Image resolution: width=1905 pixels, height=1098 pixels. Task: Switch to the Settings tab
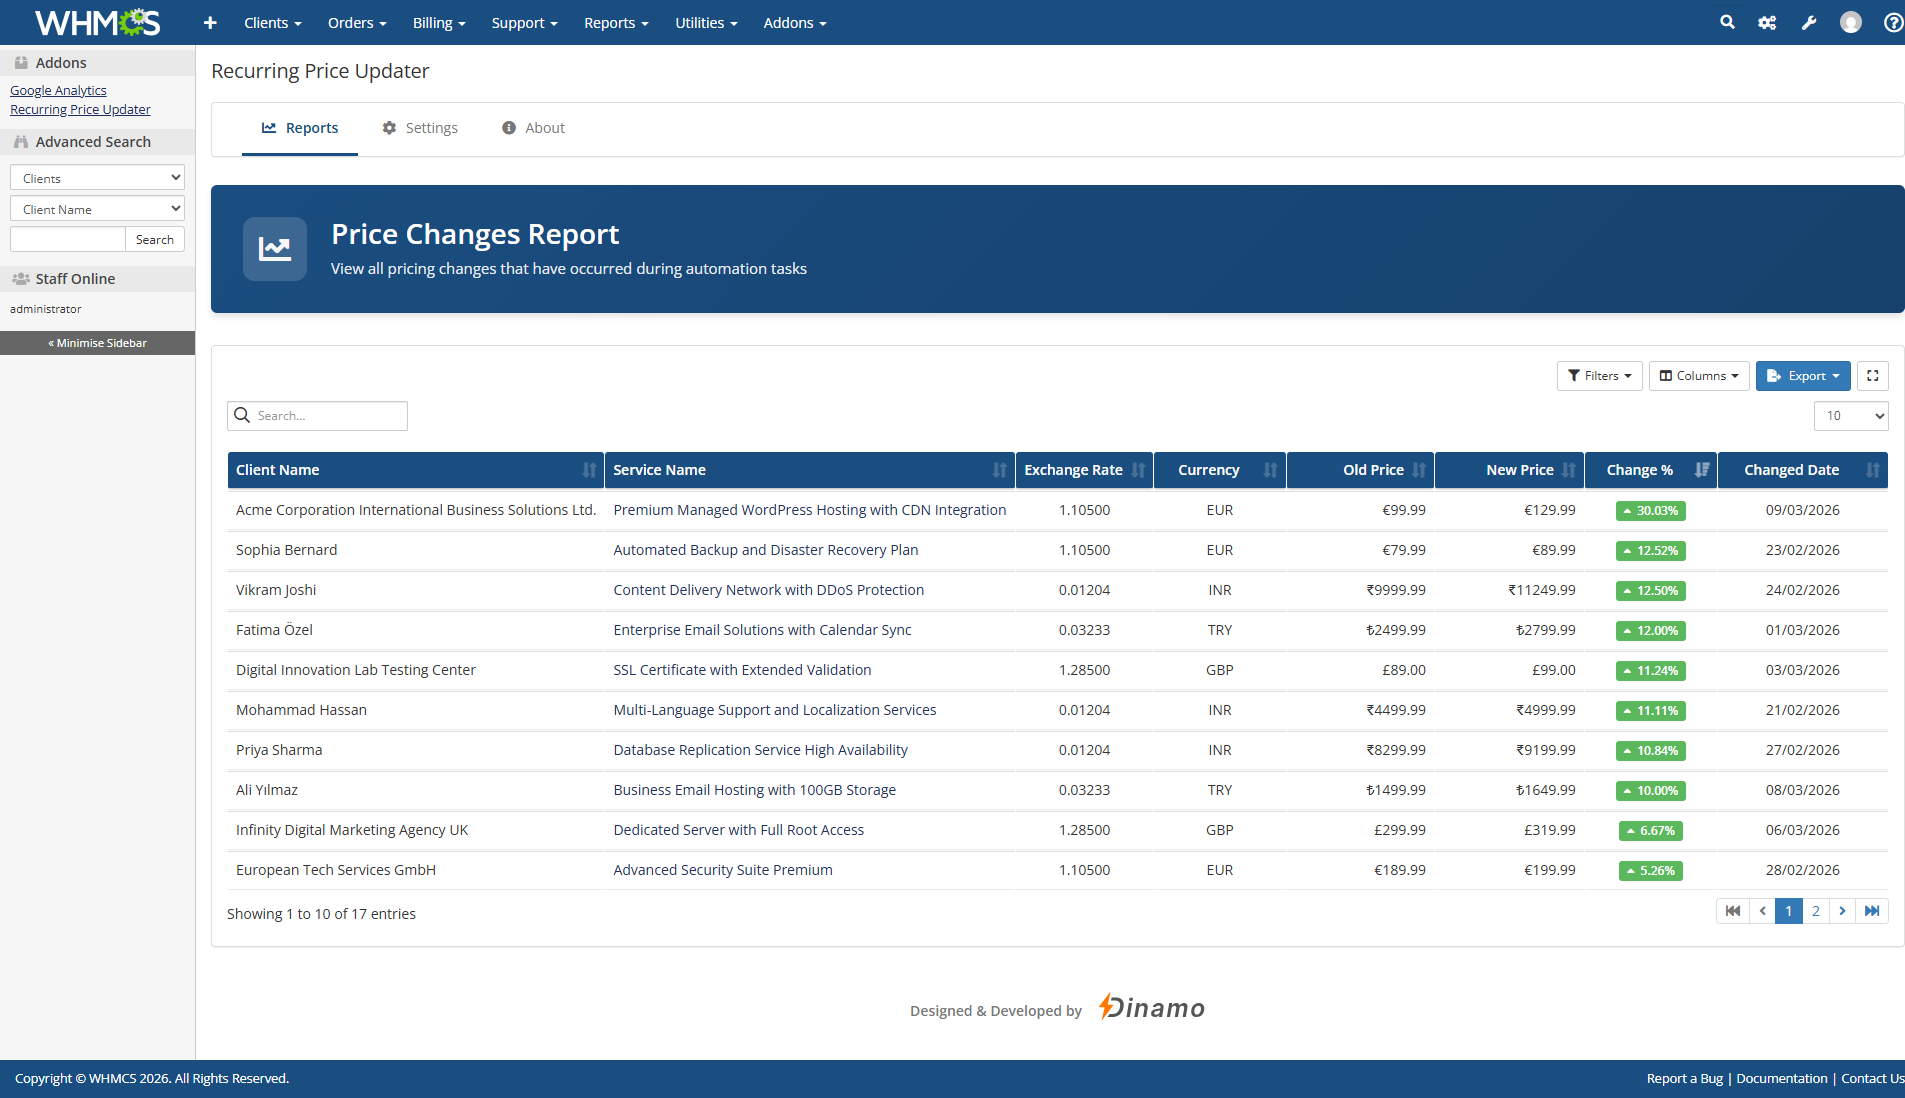[x=420, y=128]
